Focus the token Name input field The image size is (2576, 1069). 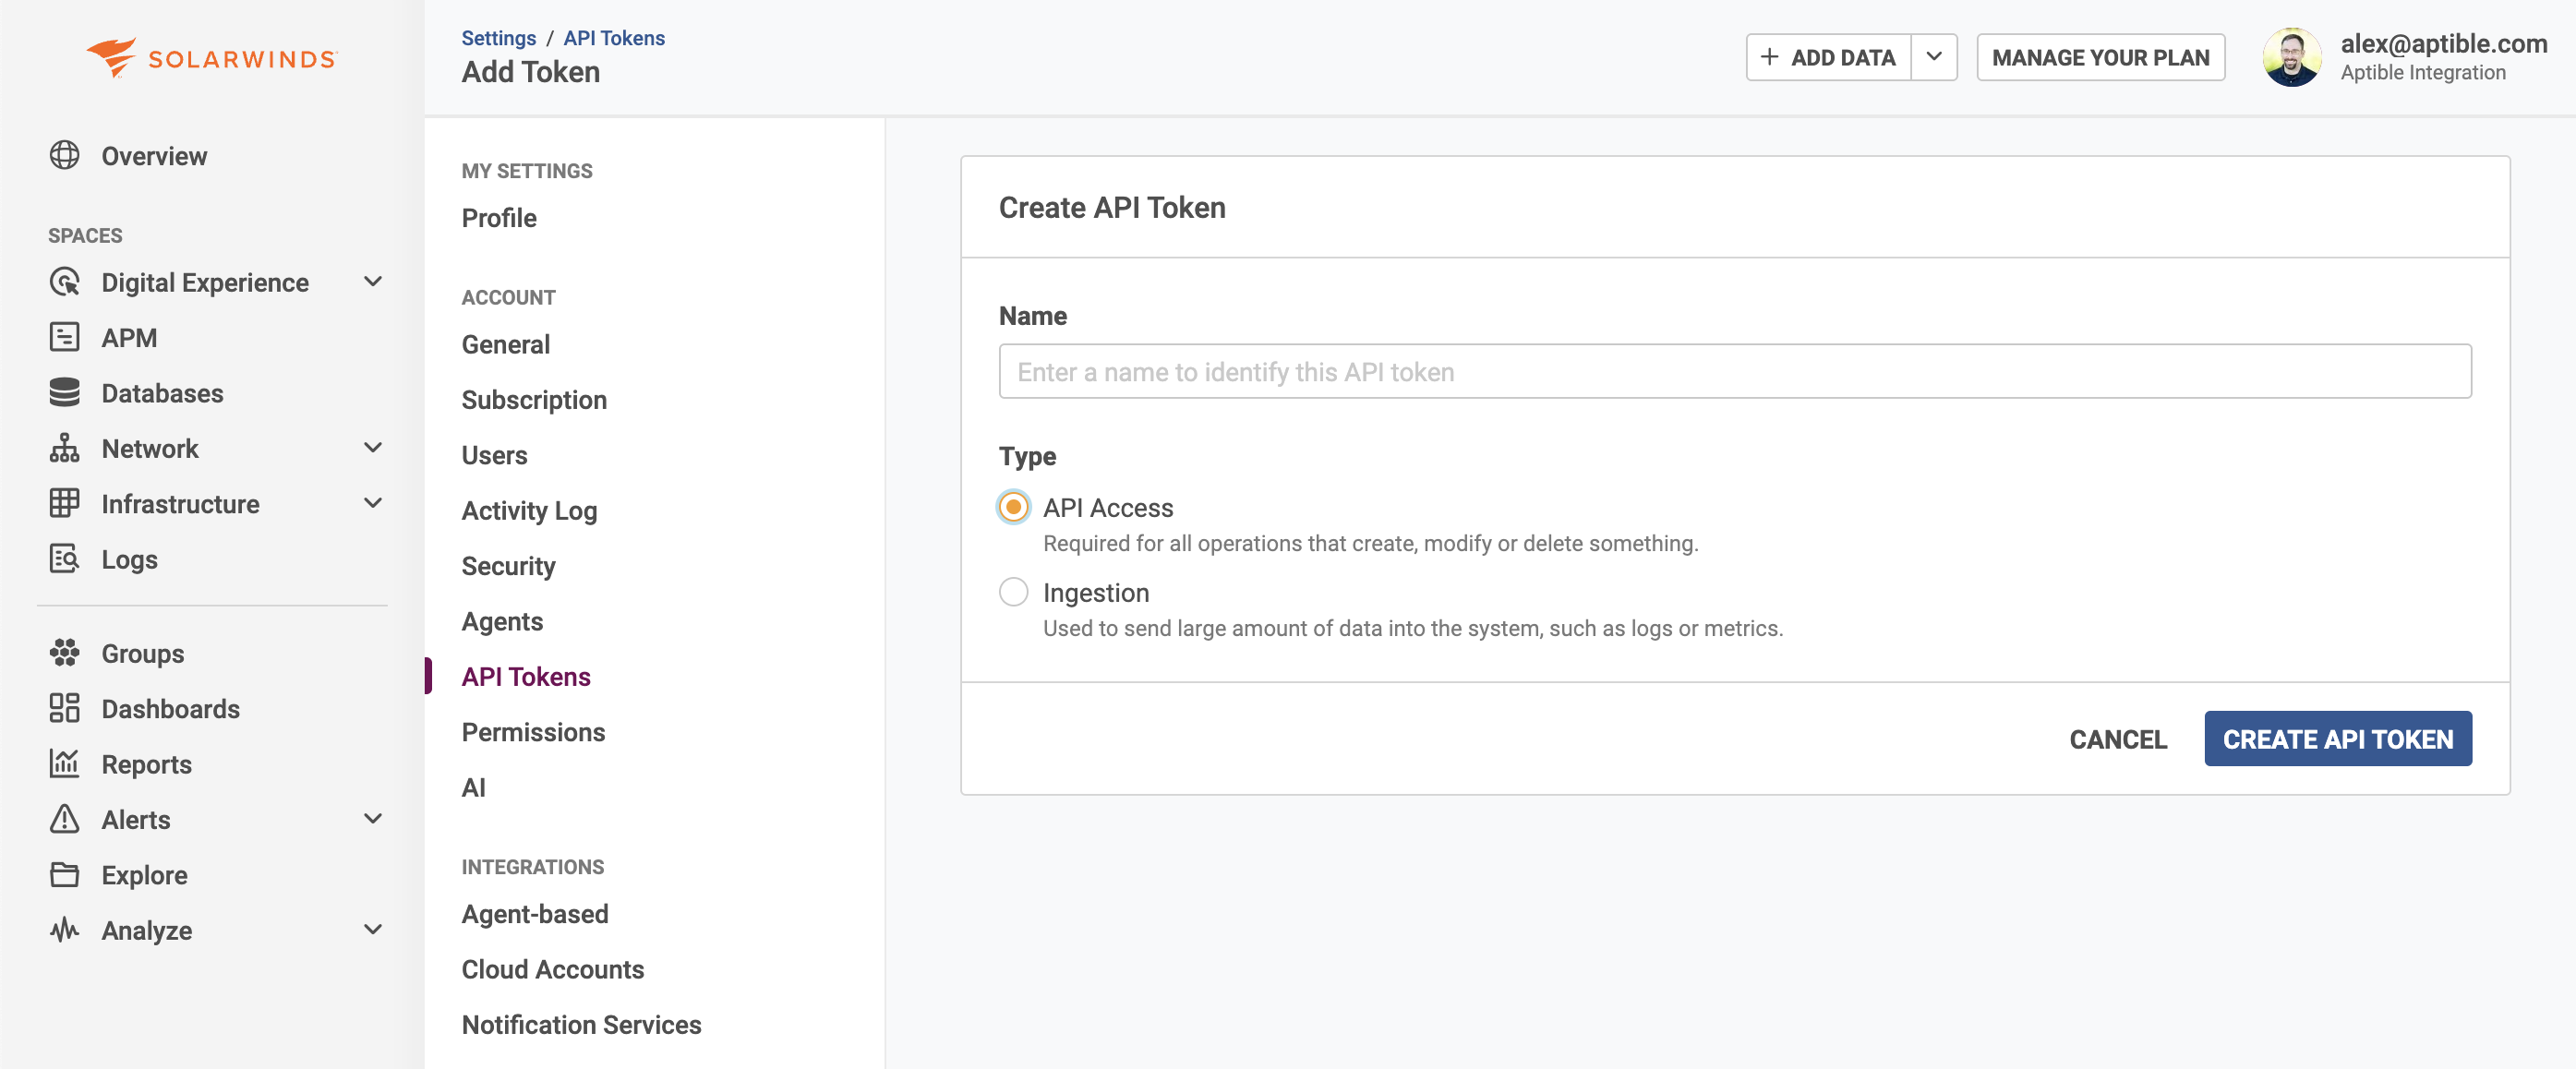(x=1734, y=372)
